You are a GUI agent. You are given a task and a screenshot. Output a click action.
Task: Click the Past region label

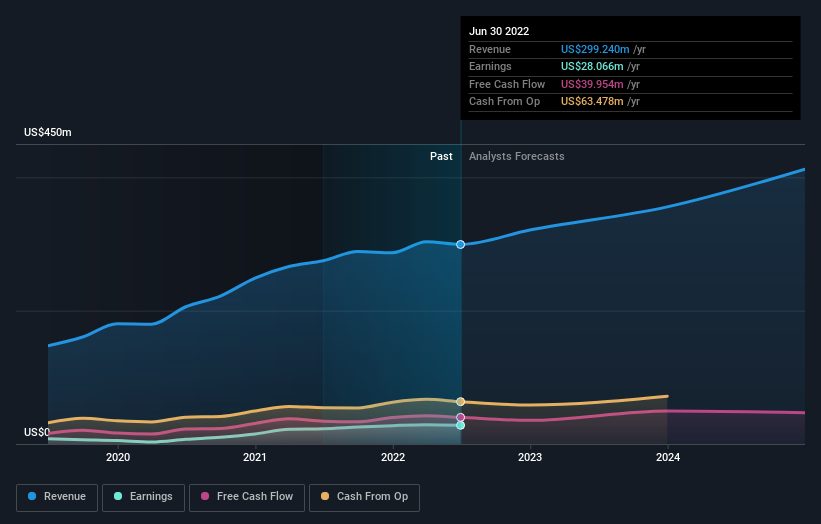pos(441,156)
